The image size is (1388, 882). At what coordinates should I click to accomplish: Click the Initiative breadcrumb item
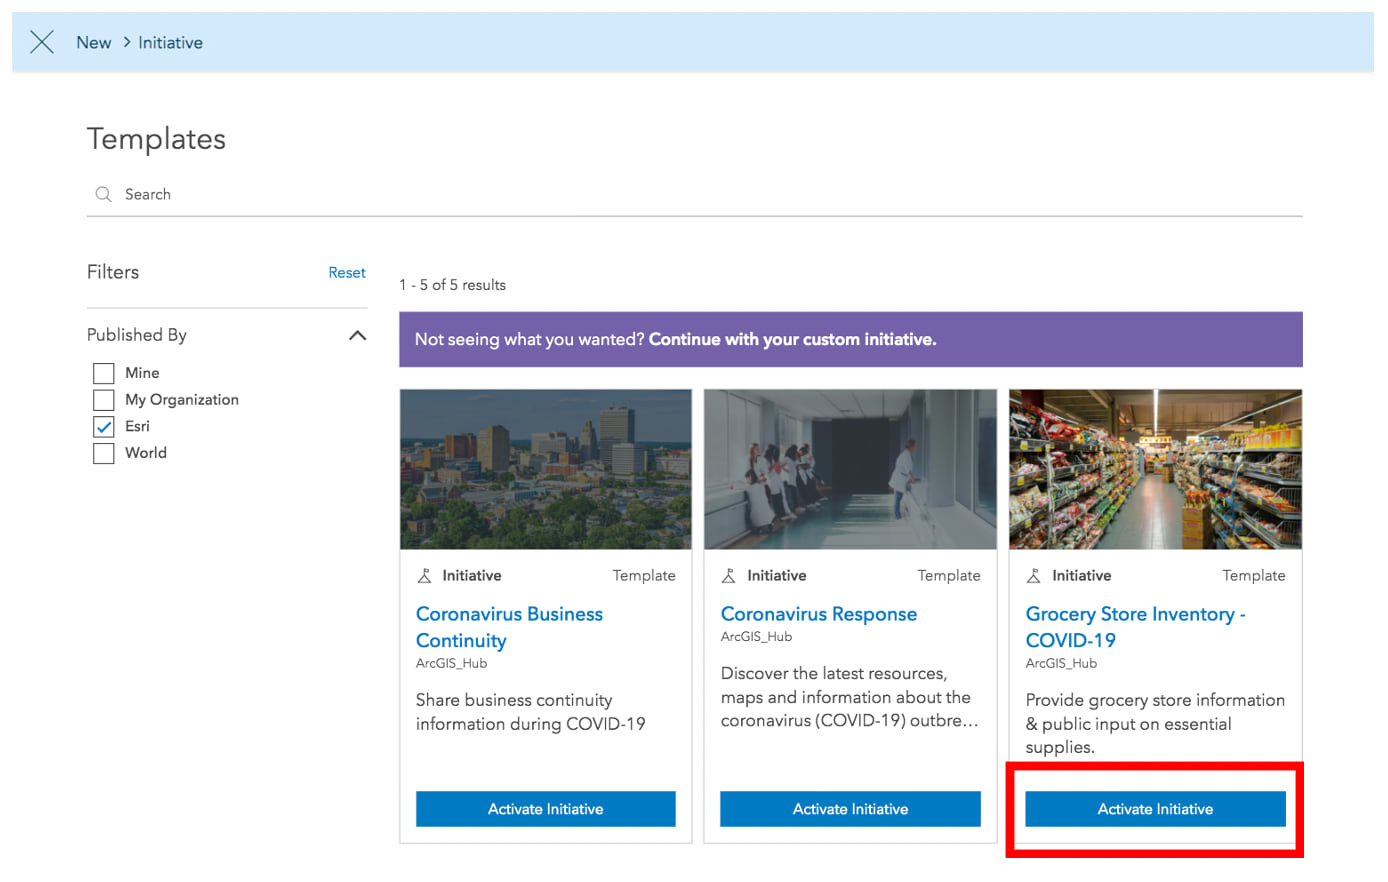(170, 42)
